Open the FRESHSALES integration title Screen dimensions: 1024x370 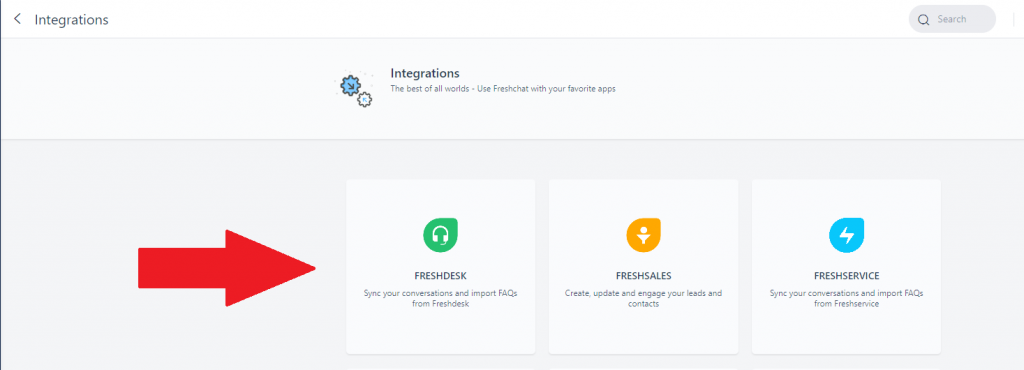(643, 275)
